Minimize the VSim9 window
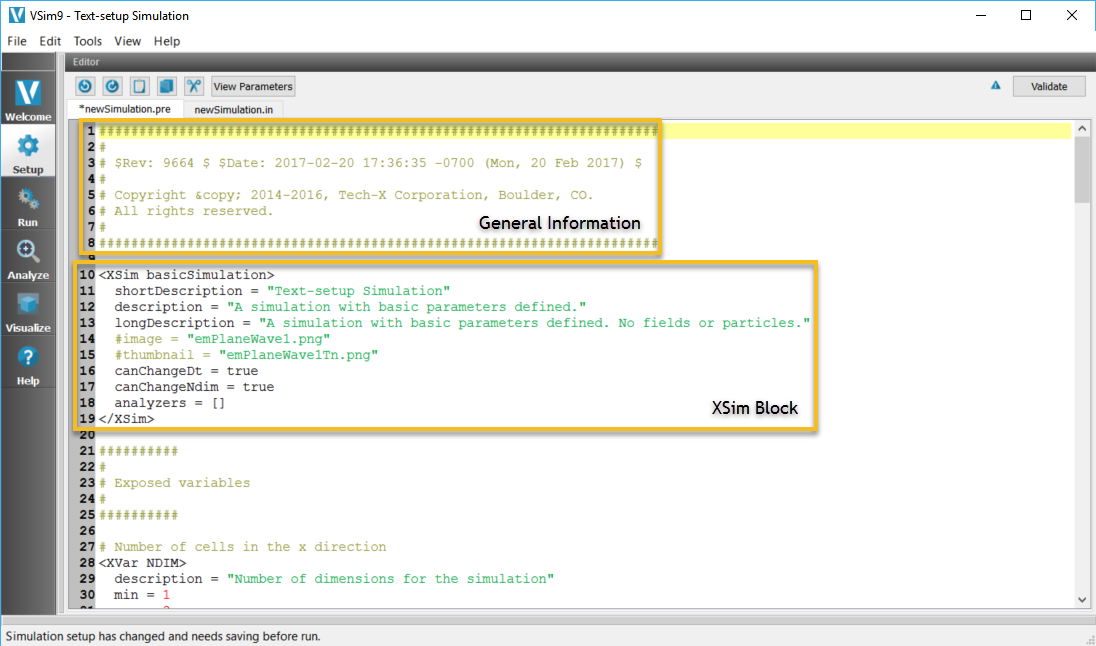The height and width of the screenshot is (646, 1096). (981, 15)
